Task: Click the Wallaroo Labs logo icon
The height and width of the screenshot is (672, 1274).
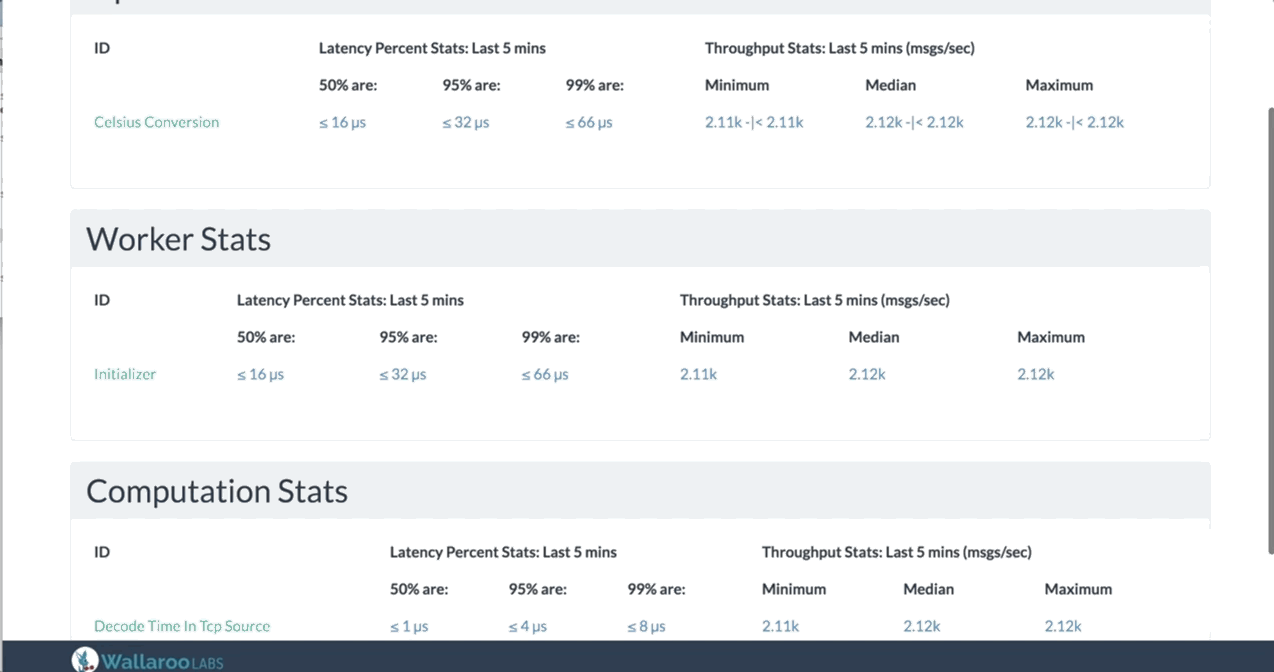Action: pyautogui.click(x=86, y=659)
